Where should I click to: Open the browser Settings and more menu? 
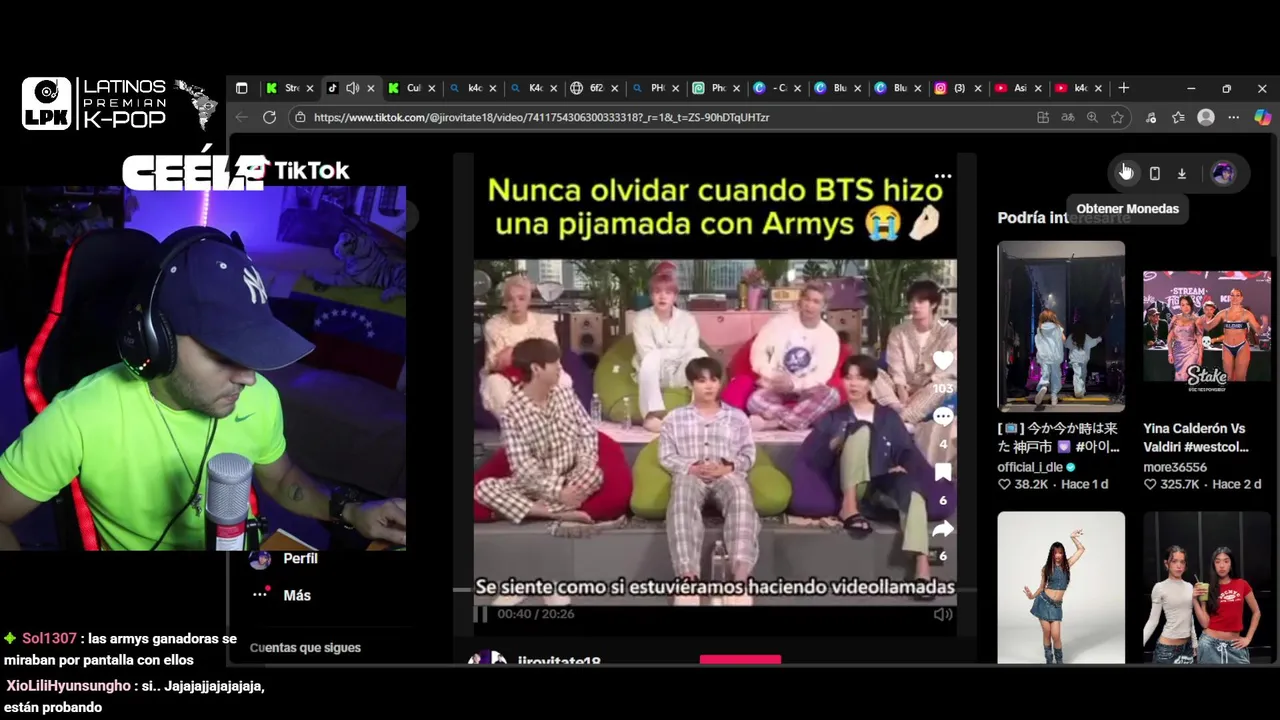(1234, 117)
